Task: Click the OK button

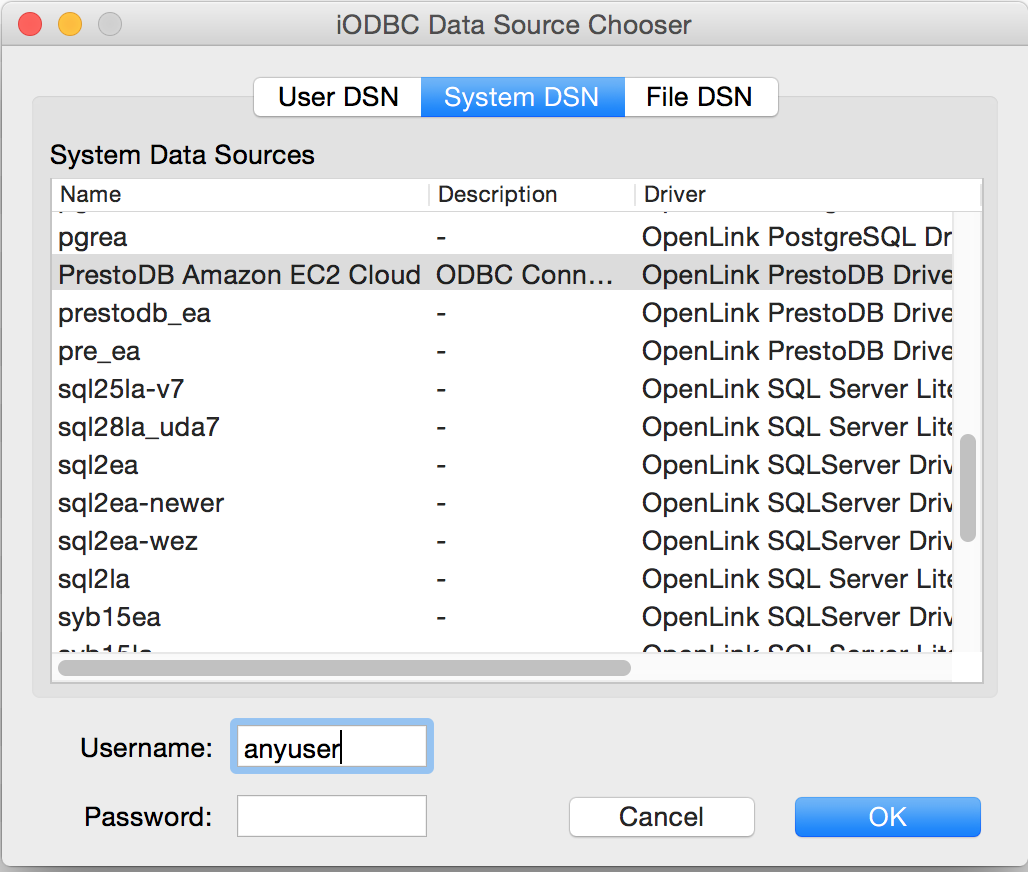Action: 888,817
